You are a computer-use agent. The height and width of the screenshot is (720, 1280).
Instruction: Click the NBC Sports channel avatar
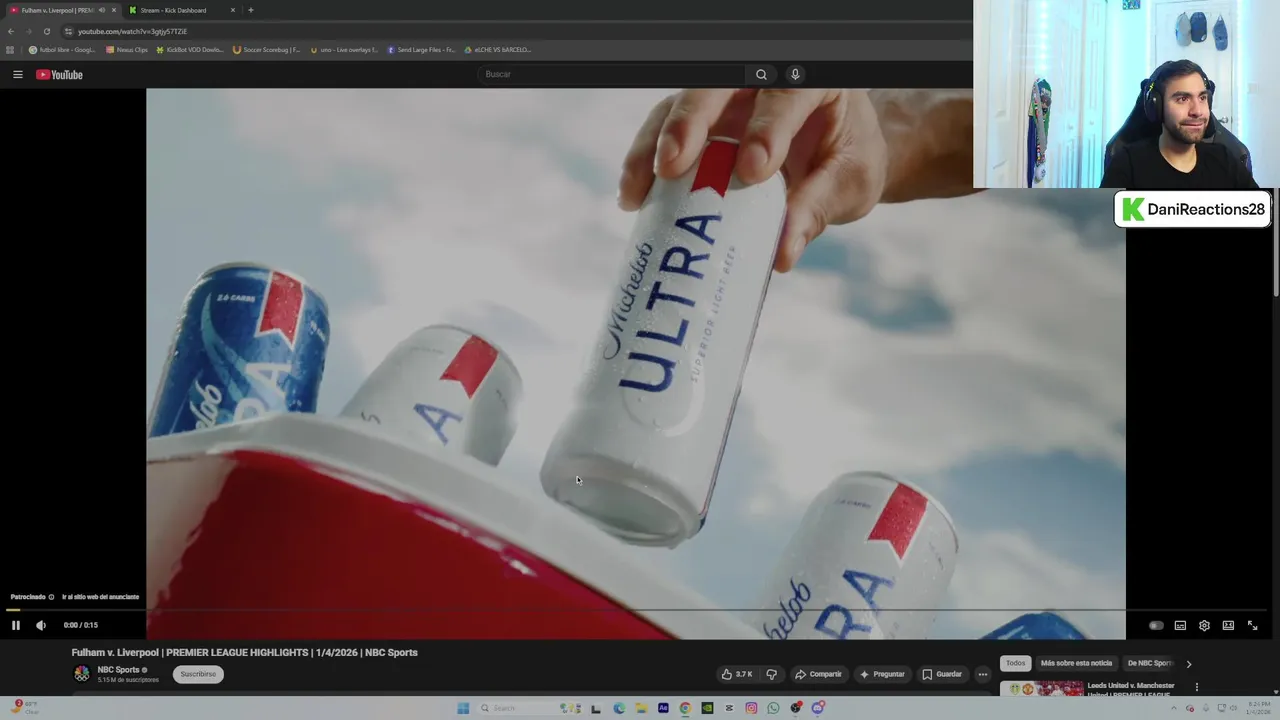point(82,674)
